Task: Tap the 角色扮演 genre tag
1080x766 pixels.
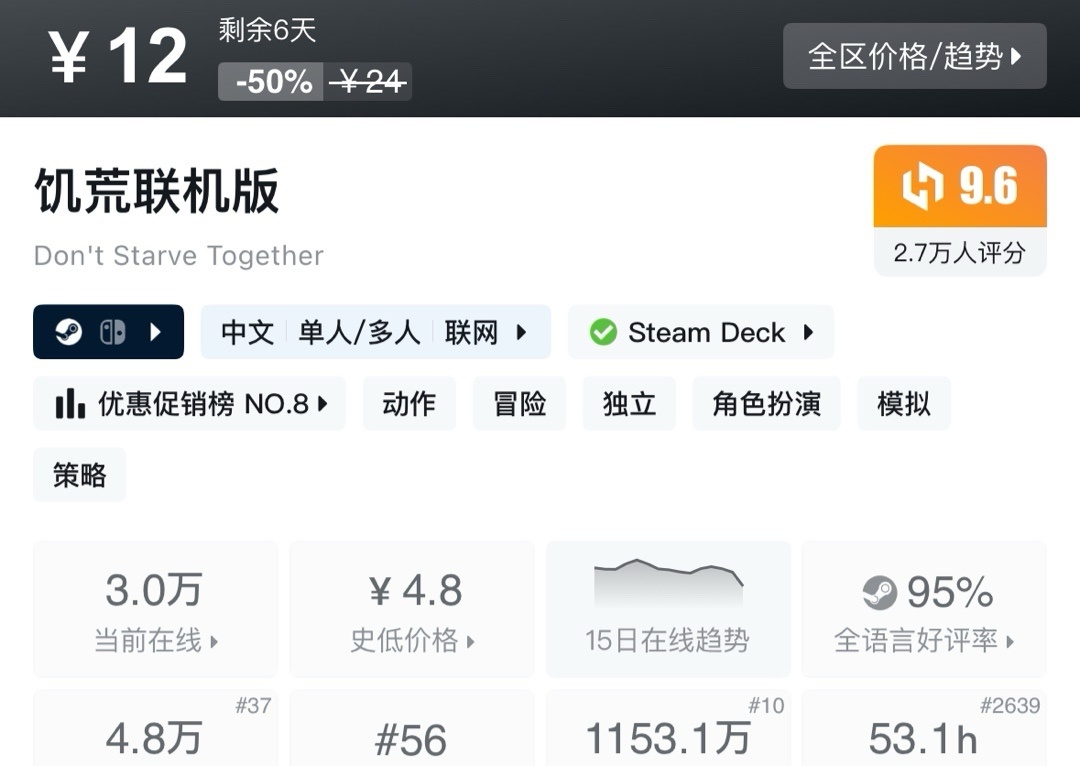Action: pyautogui.click(x=766, y=403)
